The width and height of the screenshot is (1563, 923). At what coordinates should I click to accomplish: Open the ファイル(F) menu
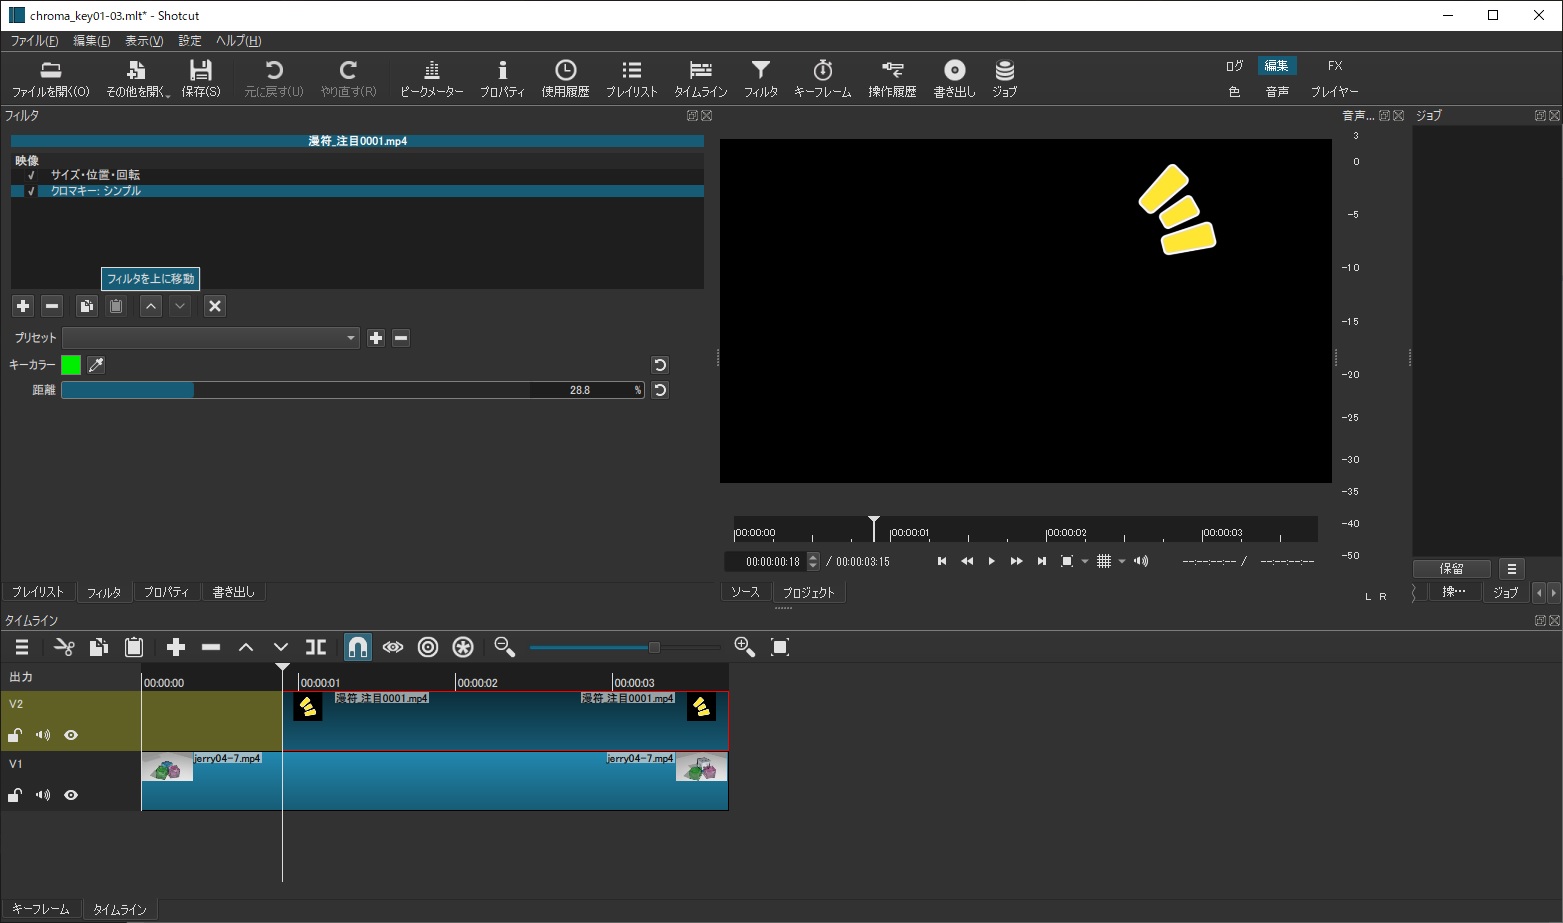coord(34,41)
